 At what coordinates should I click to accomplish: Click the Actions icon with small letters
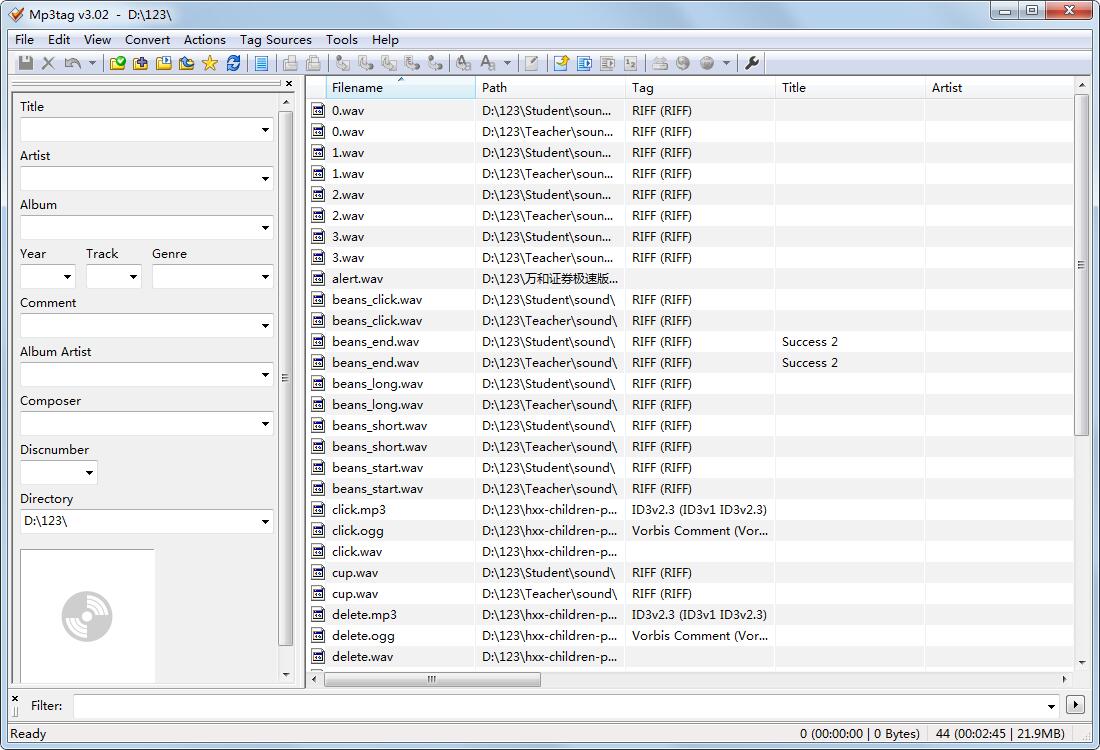click(x=464, y=63)
